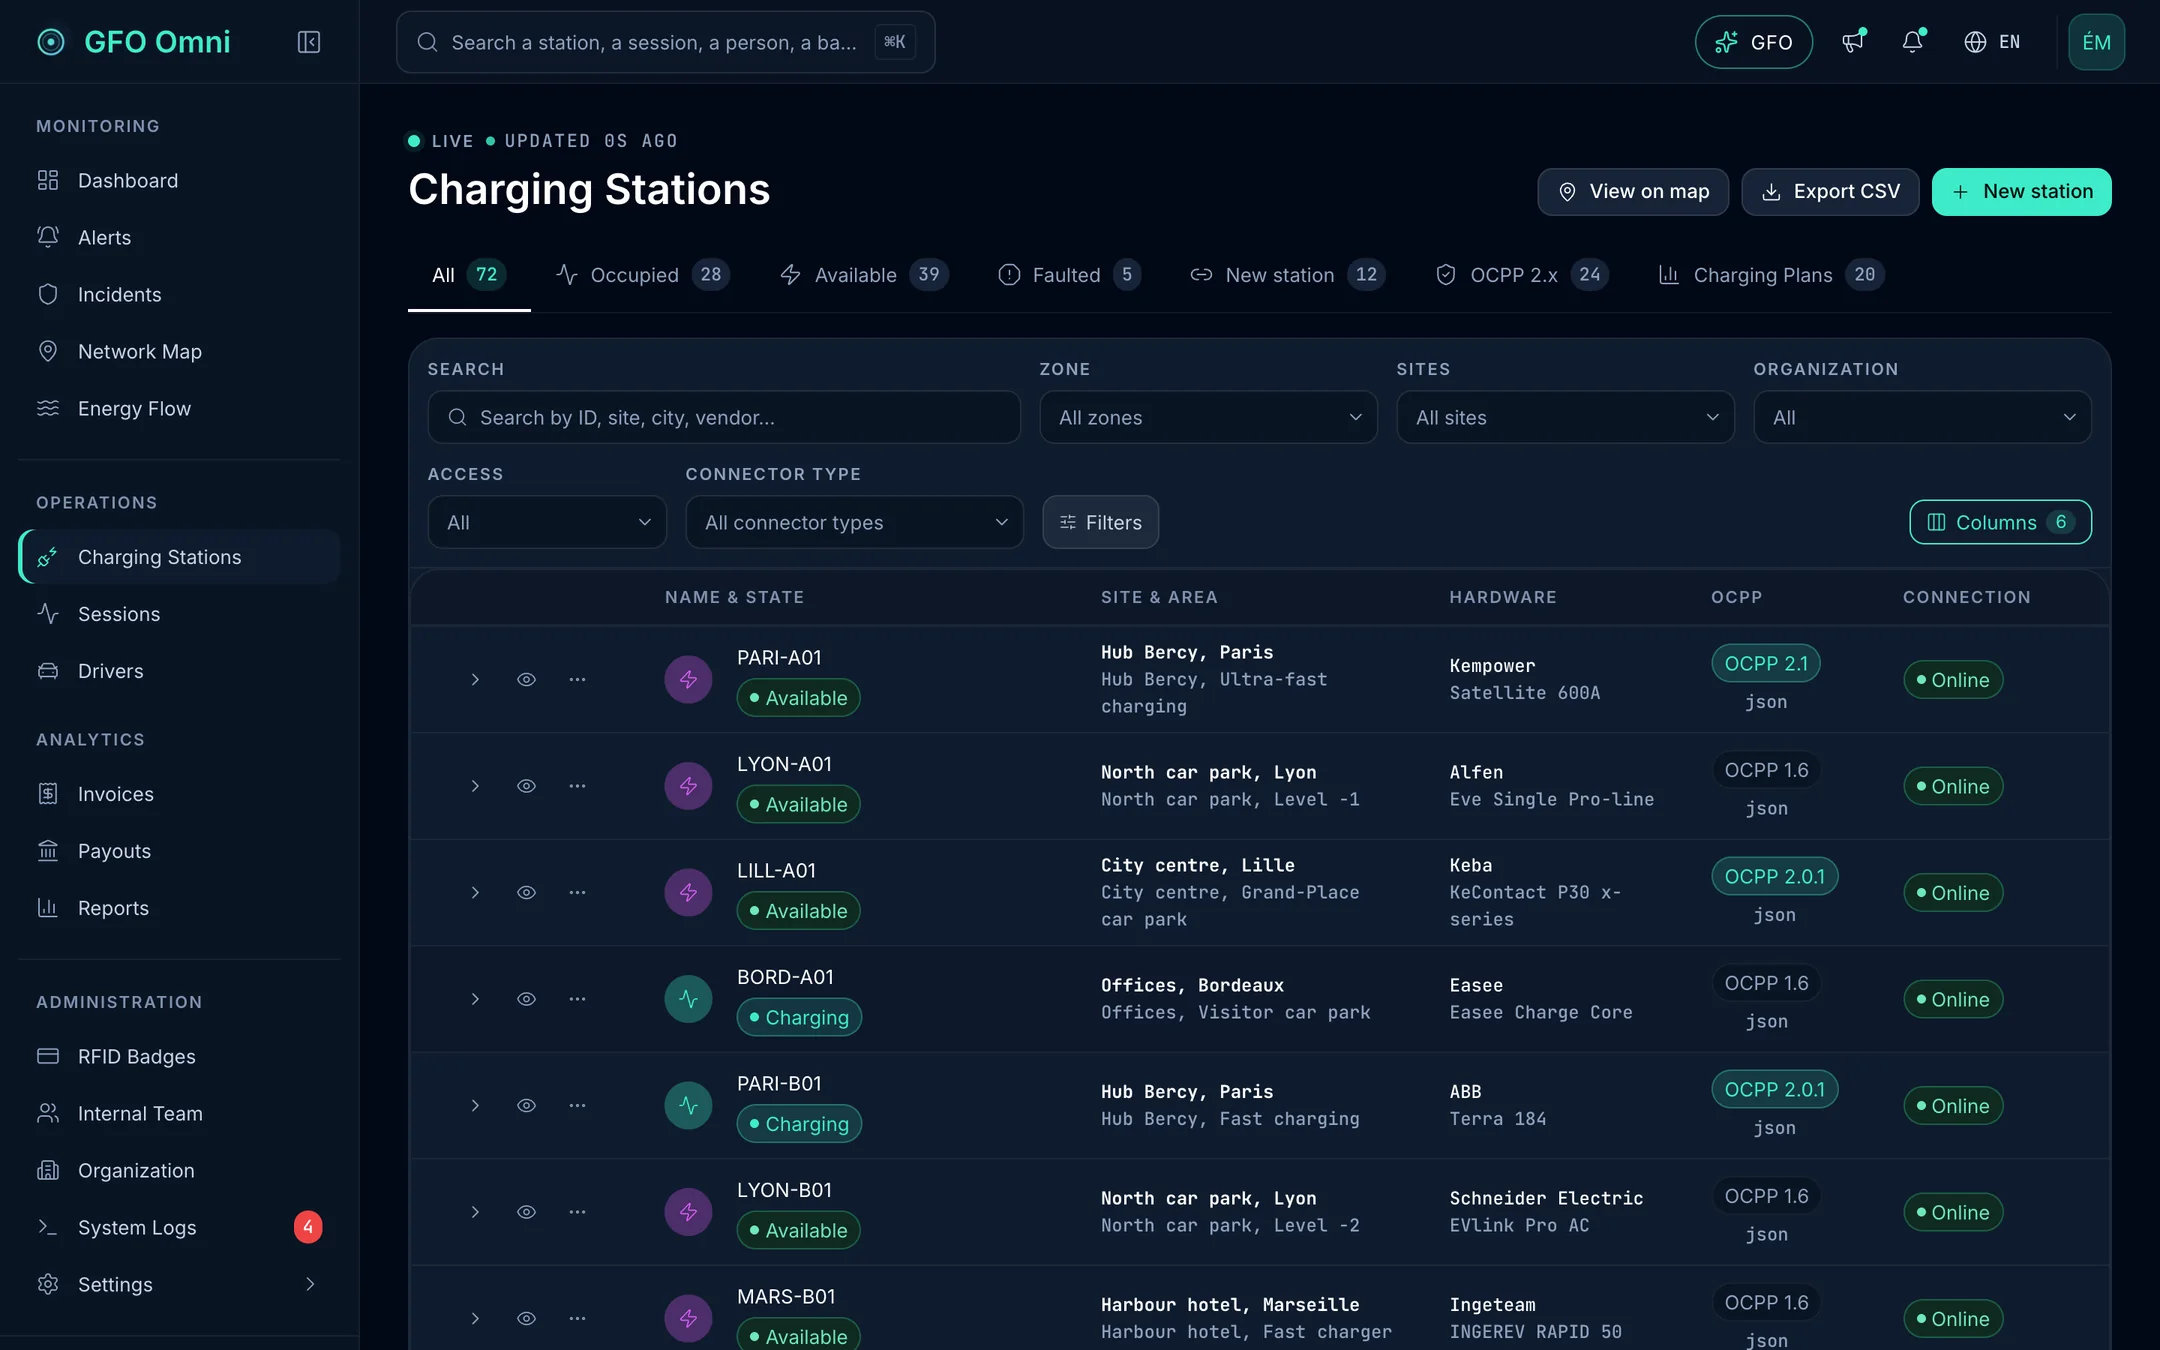Switch to the OCPP 2.x tab

[x=1522, y=275]
